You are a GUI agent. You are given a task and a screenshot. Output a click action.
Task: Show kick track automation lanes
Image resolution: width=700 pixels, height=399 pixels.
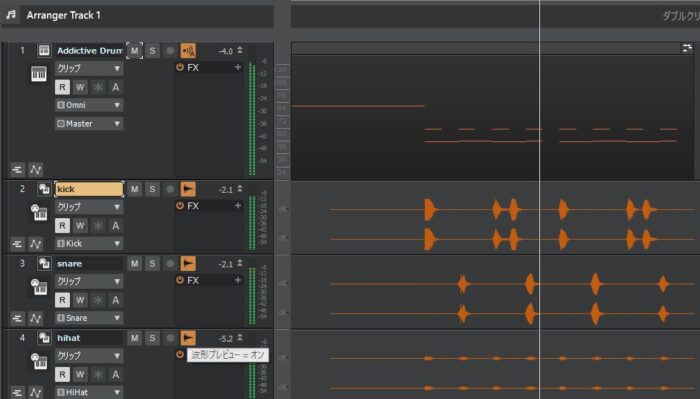point(35,244)
